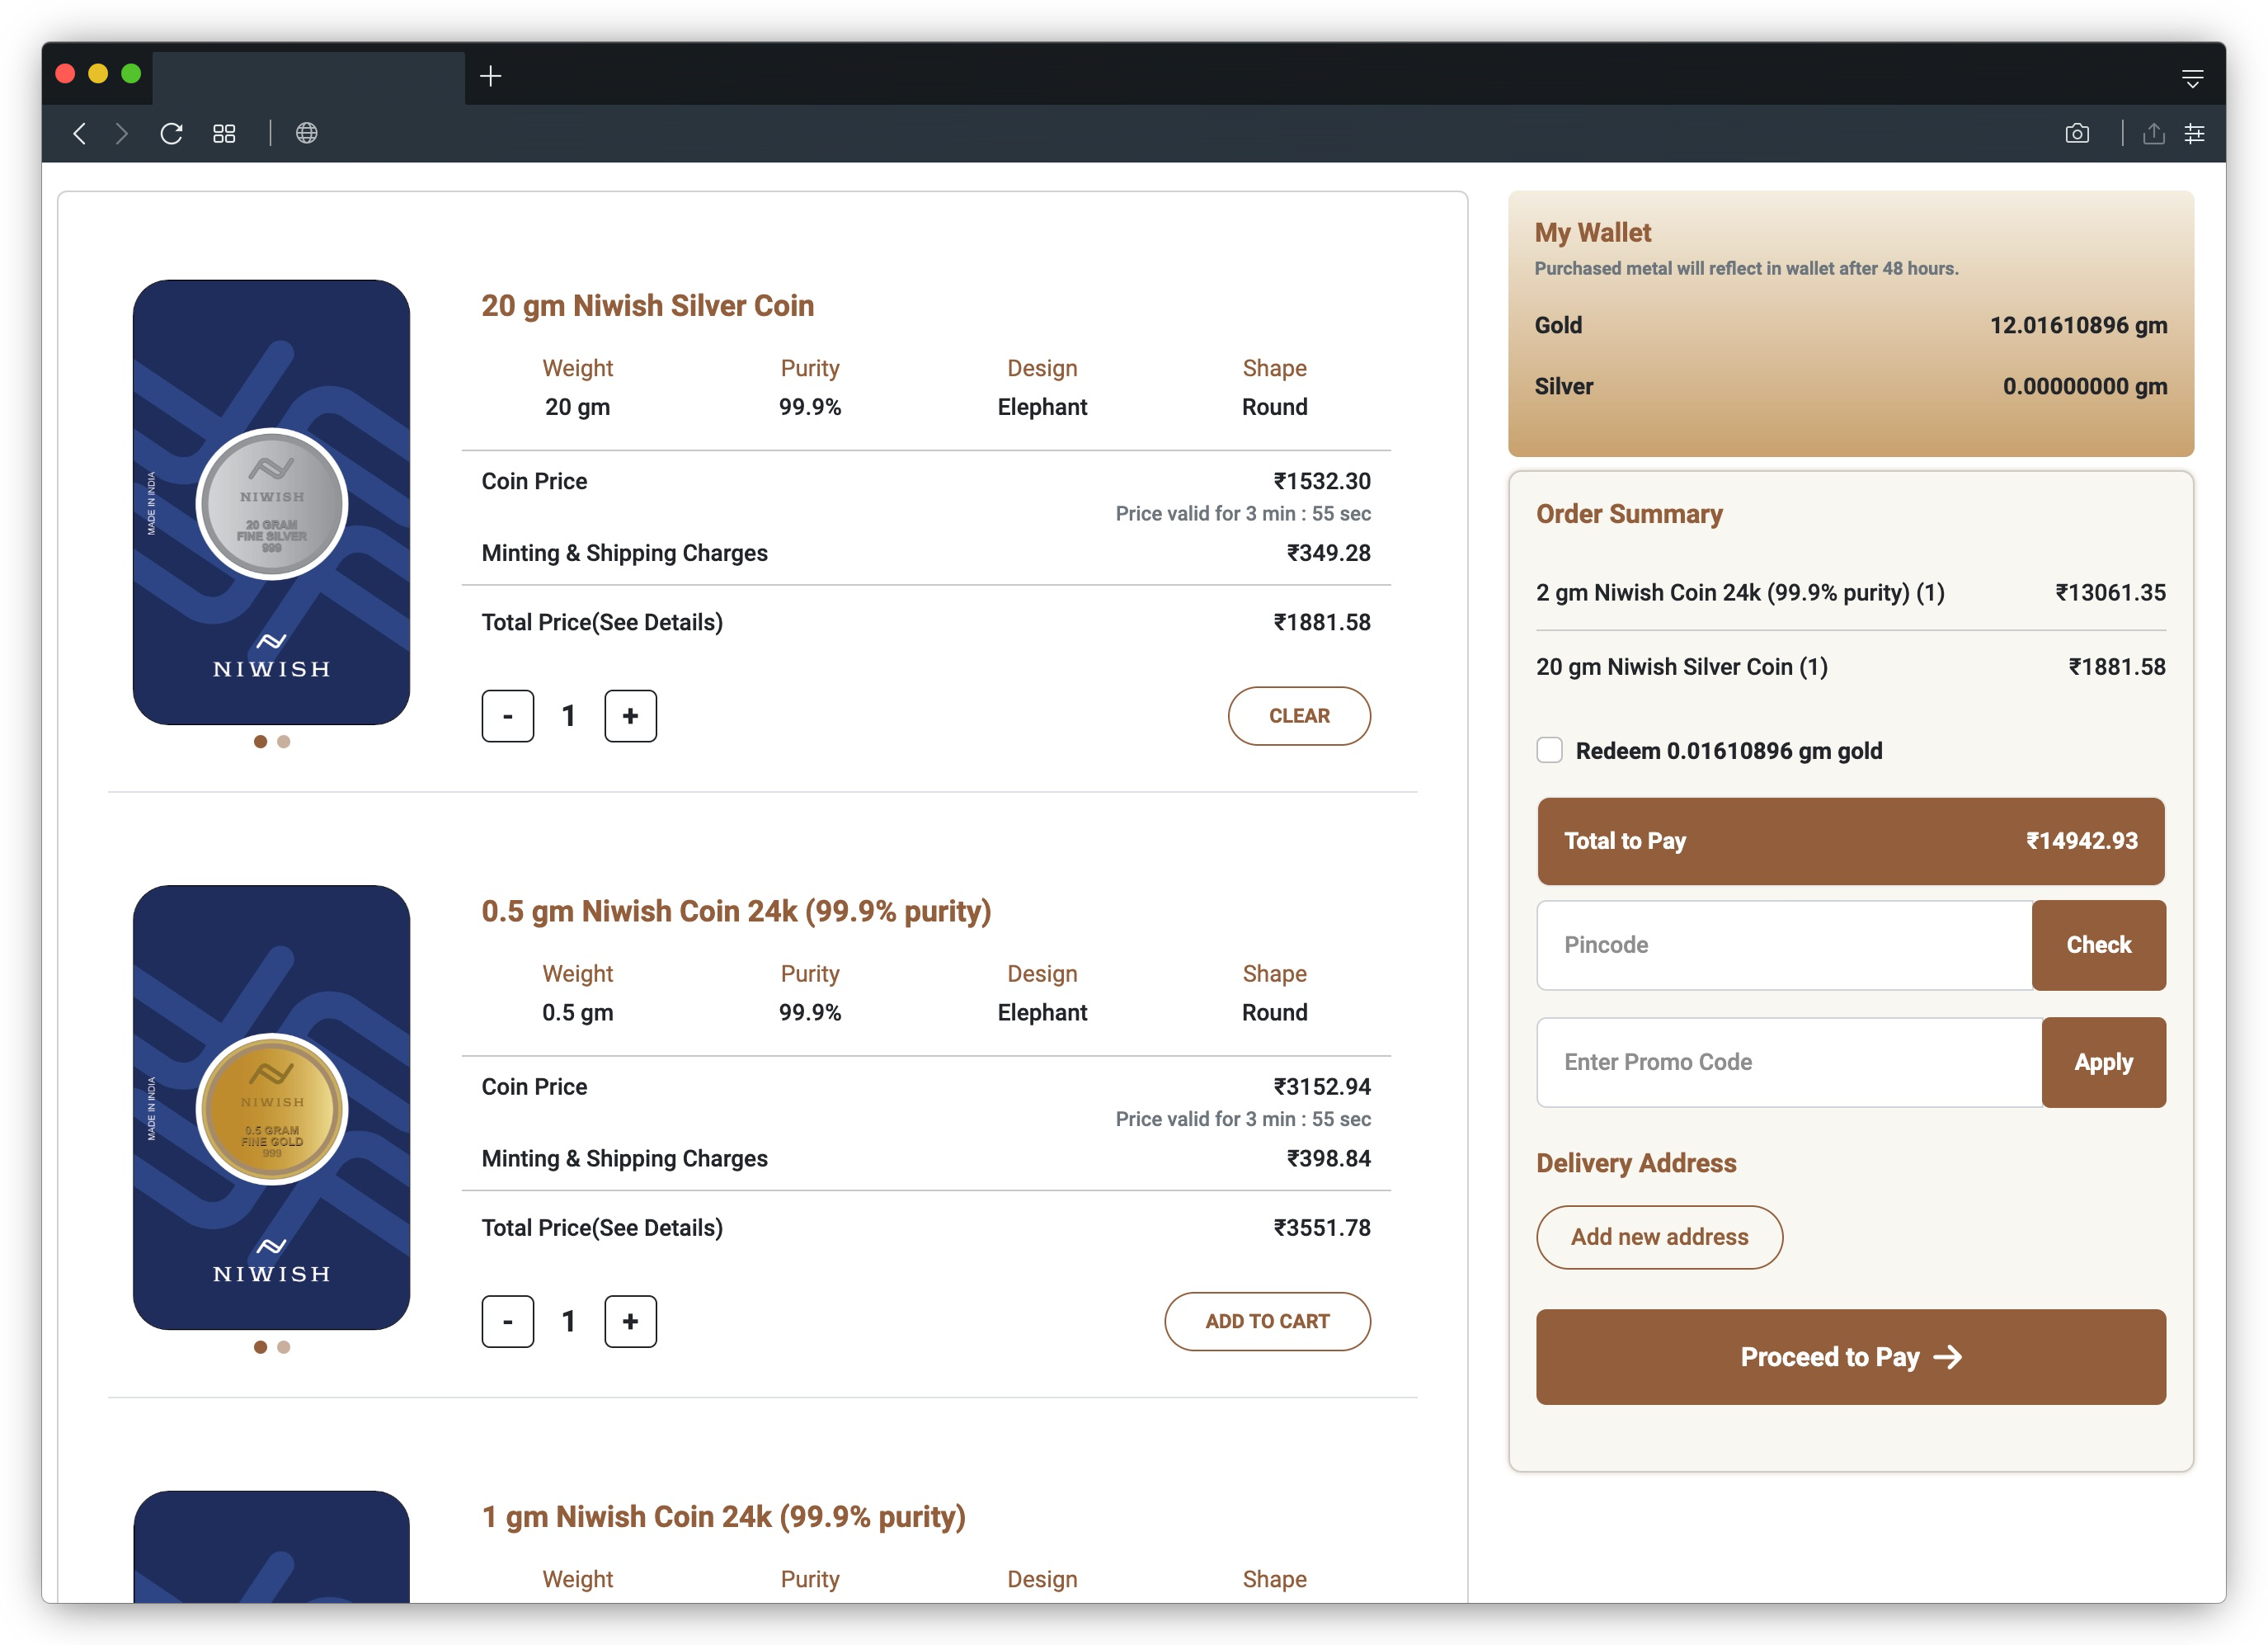The width and height of the screenshot is (2268, 1645).
Task: Focus the Enter Promo Code field
Action: 1789,1062
